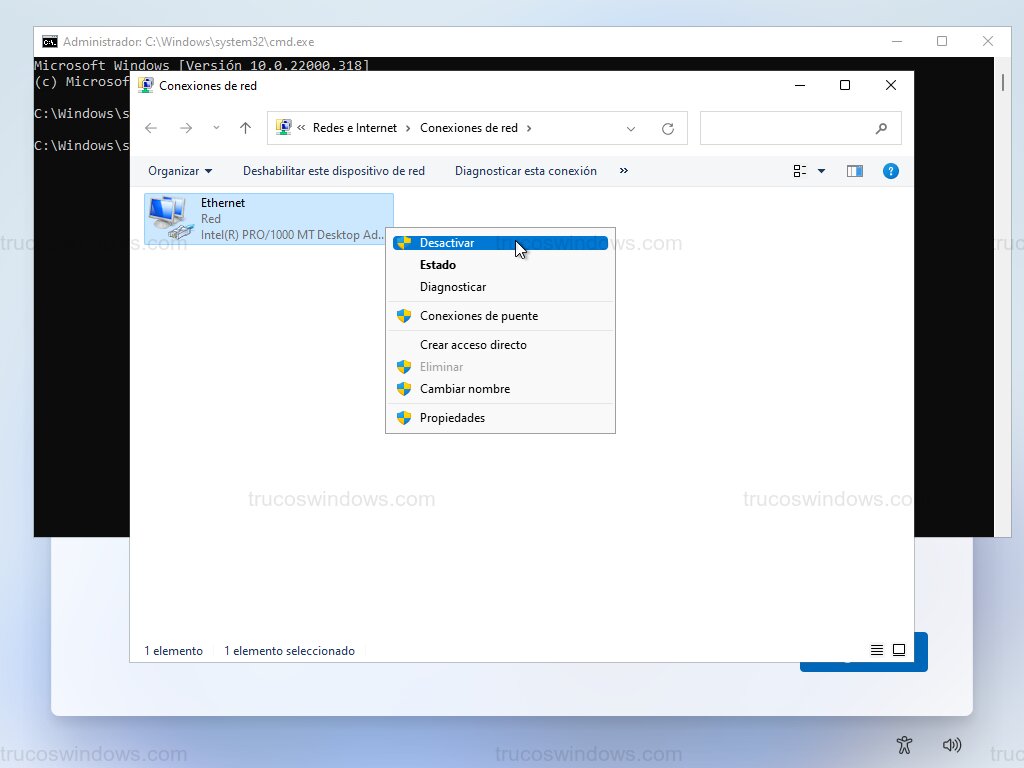
Task: Open the change view options dropdown arrow
Action: pyautogui.click(x=821, y=171)
